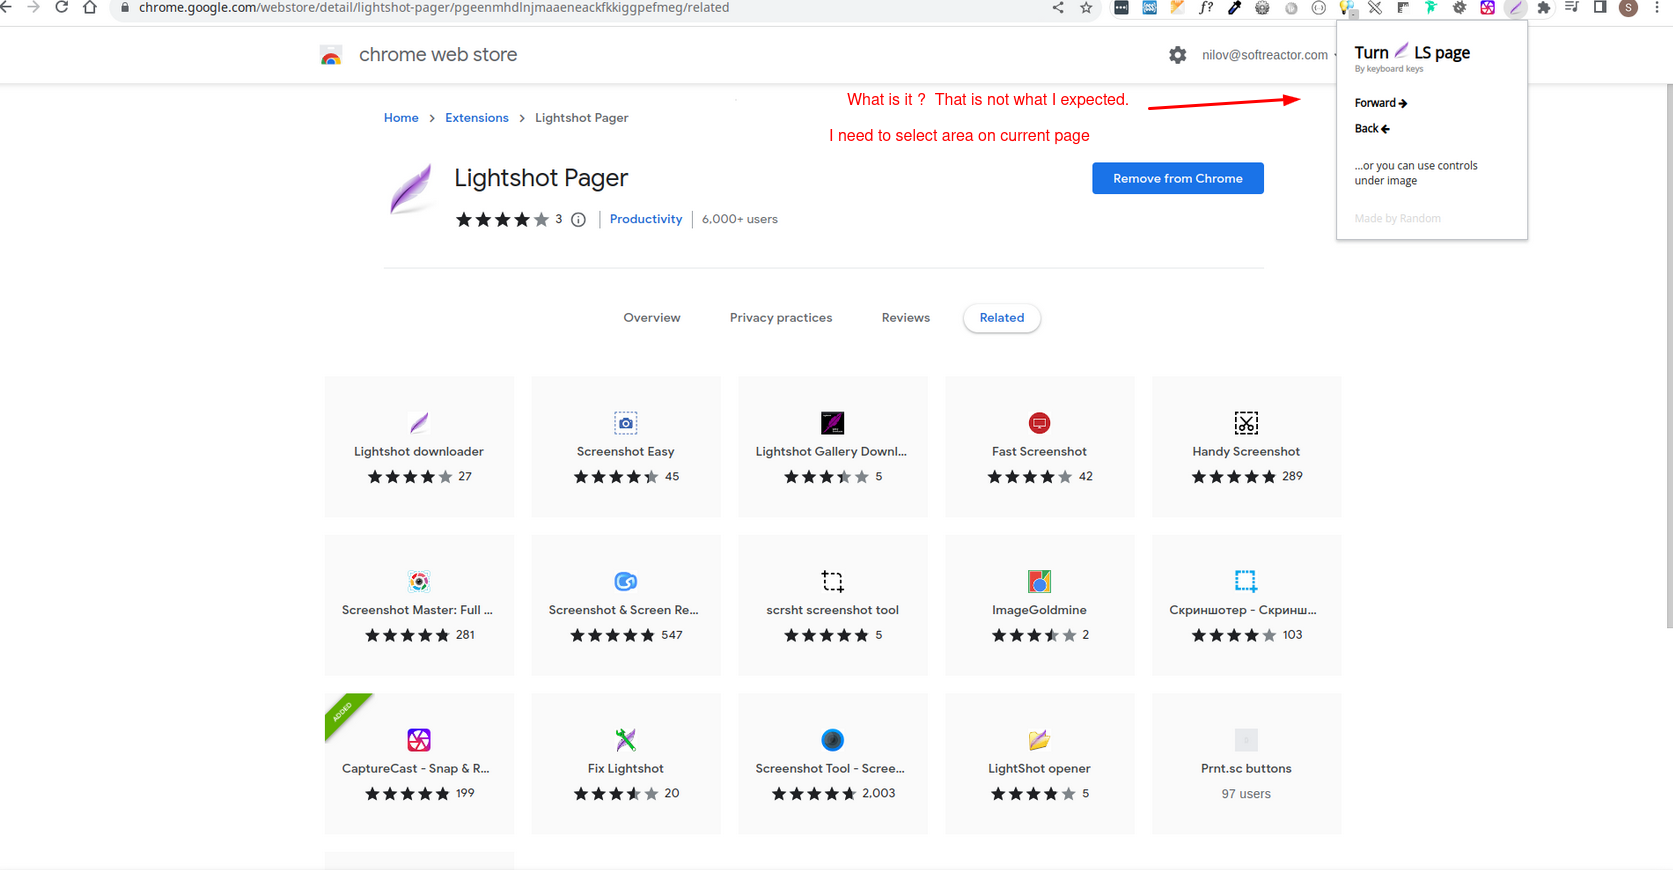The width and height of the screenshot is (1673, 870).
Task: Go to Home breadcrumb link
Action: click(401, 118)
